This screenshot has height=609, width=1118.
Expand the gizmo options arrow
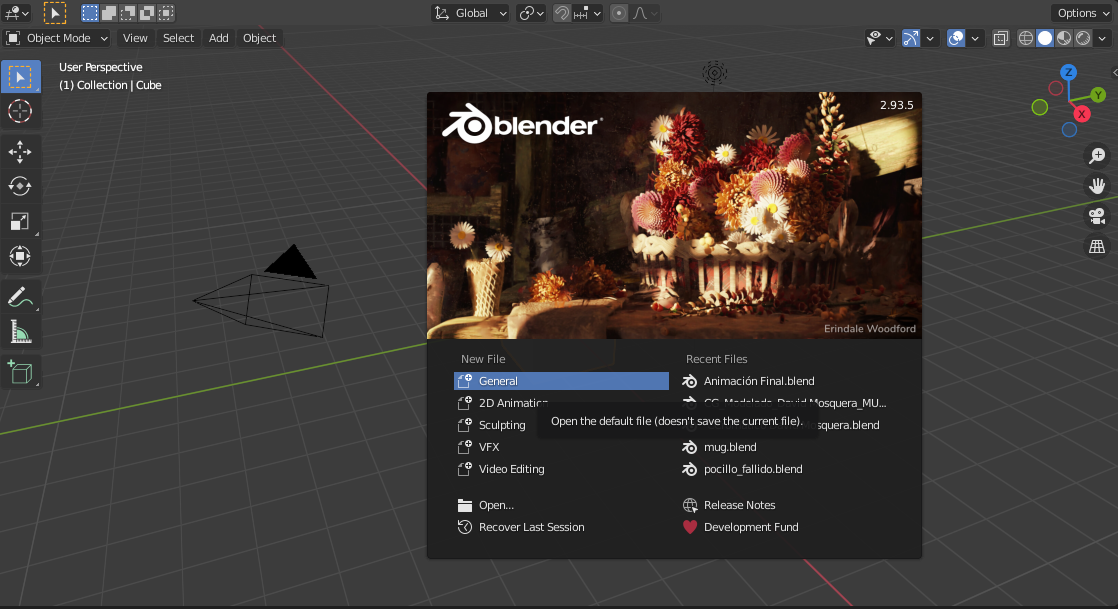tap(930, 38)
